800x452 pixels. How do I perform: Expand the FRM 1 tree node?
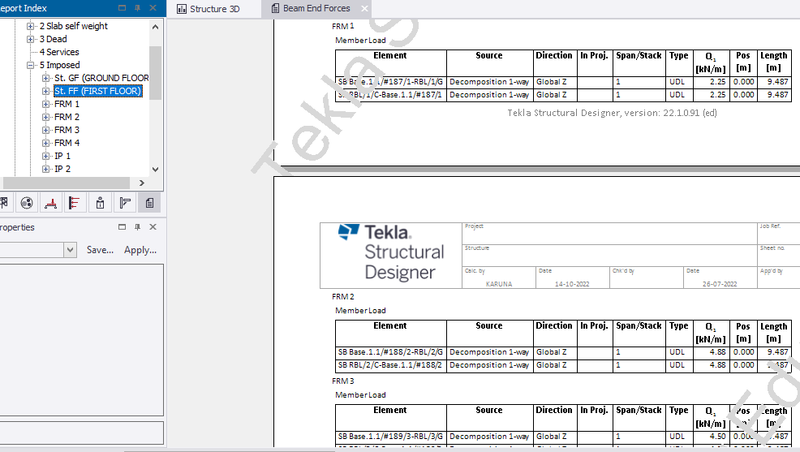tap(46, 104)
